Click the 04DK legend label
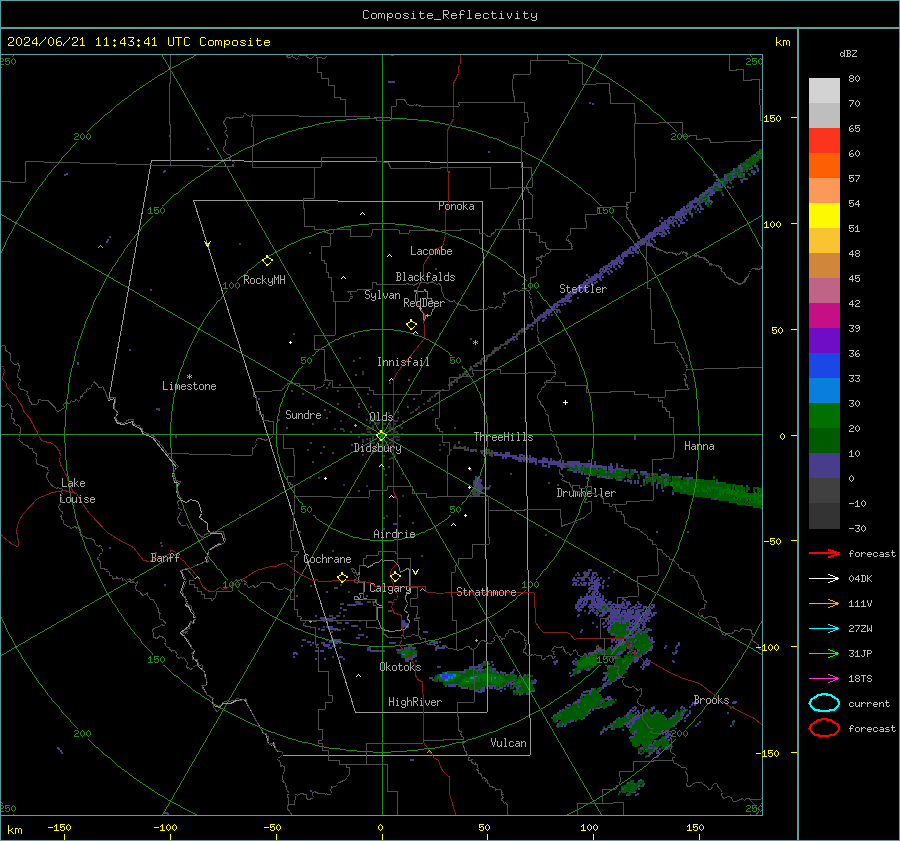 pos(860,579)
